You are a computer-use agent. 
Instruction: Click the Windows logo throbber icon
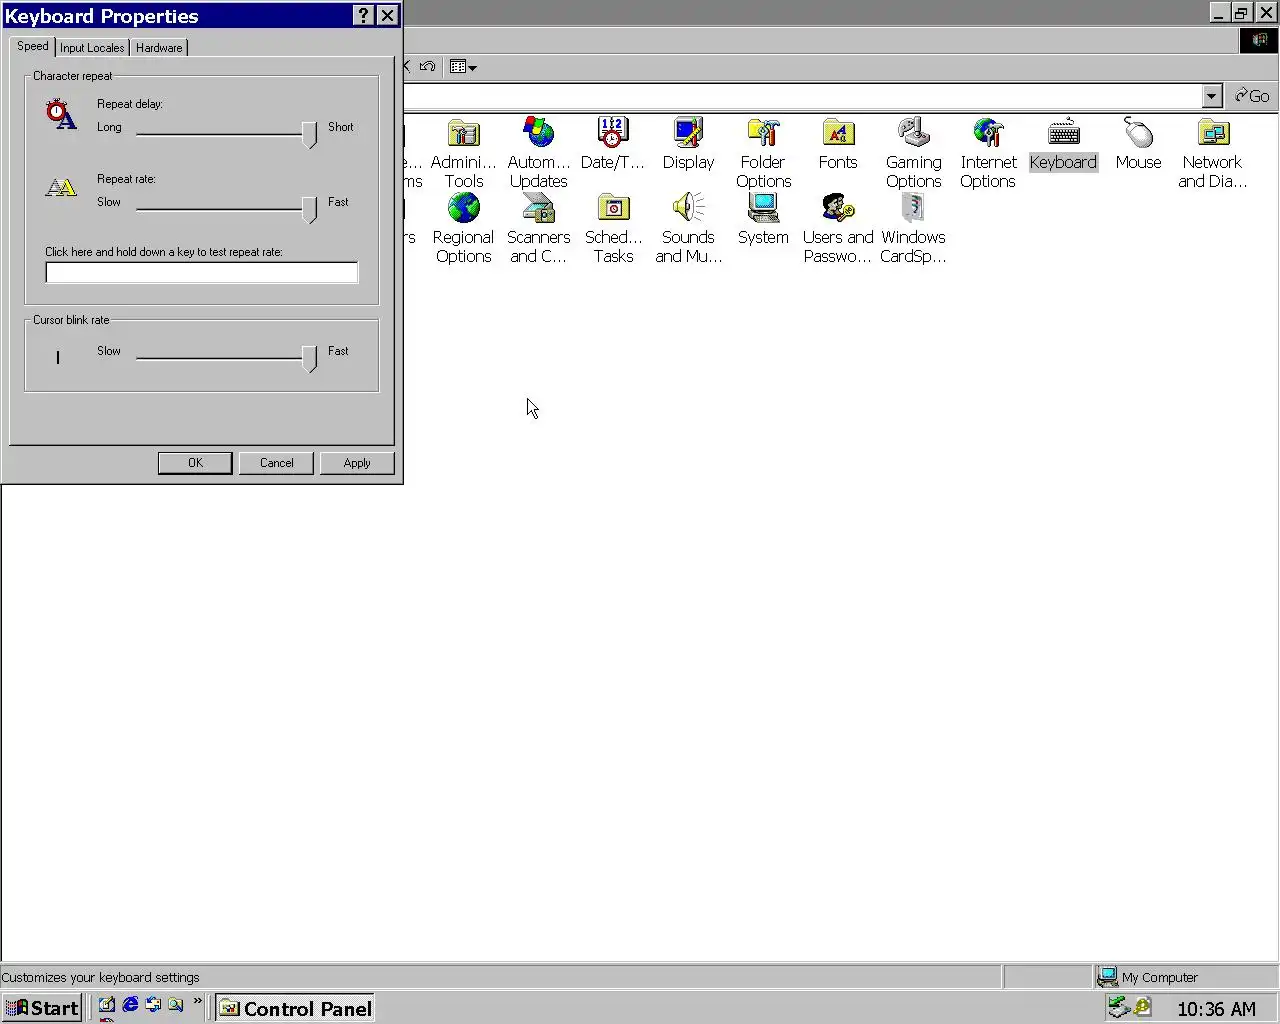pos(1259,40)
